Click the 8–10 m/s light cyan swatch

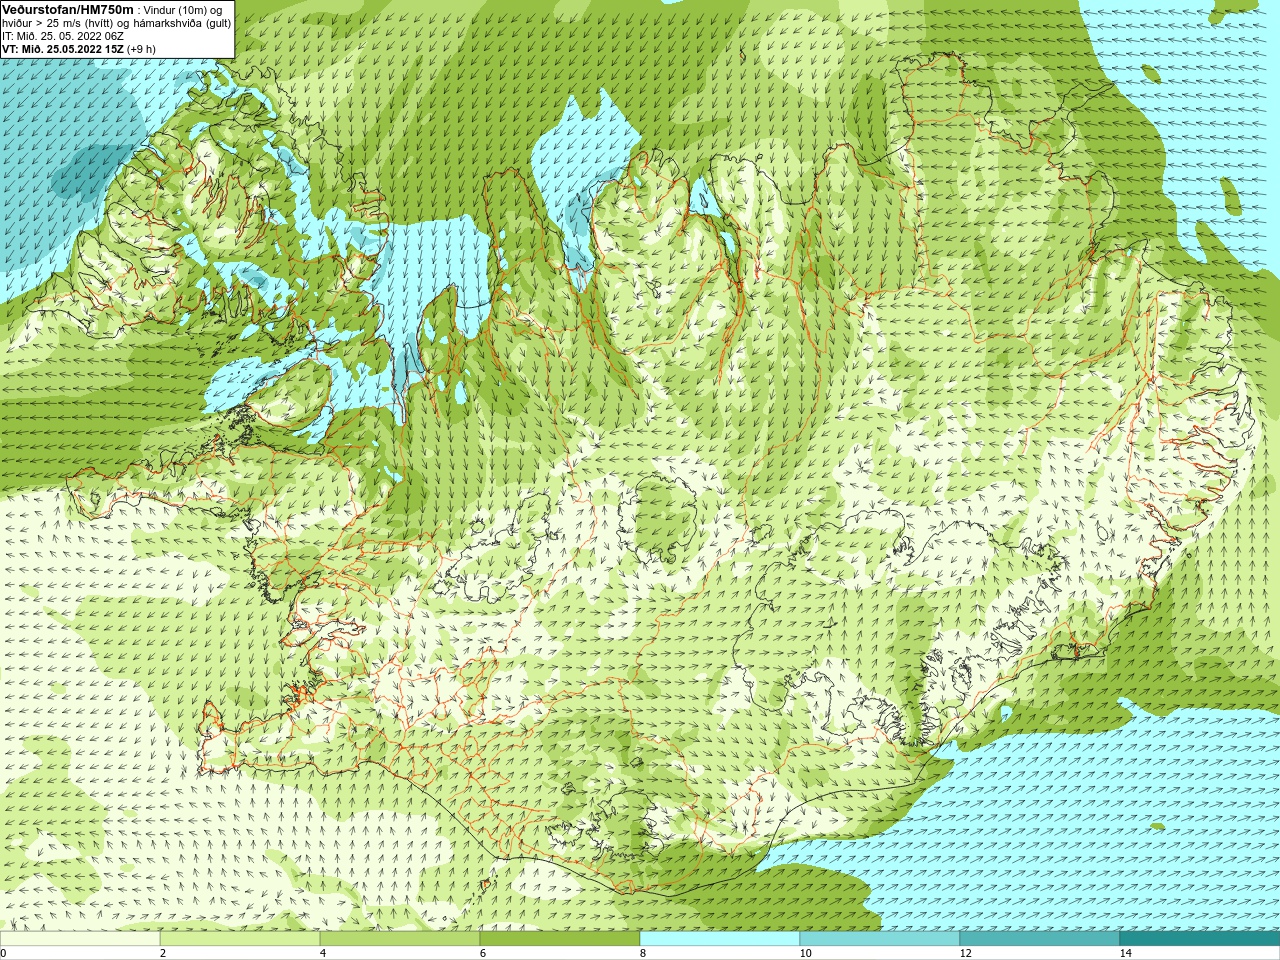tap(720, 939)
